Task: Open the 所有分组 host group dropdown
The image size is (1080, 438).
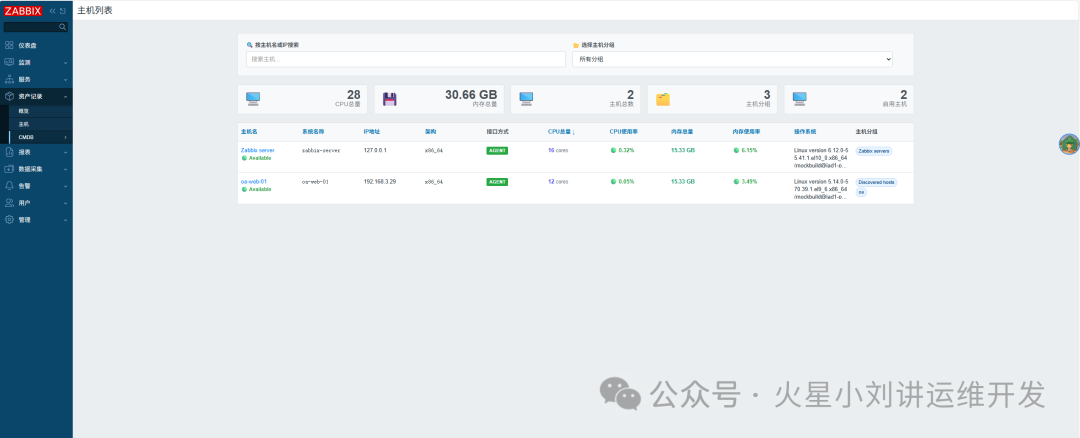Action: coord(732,59)
